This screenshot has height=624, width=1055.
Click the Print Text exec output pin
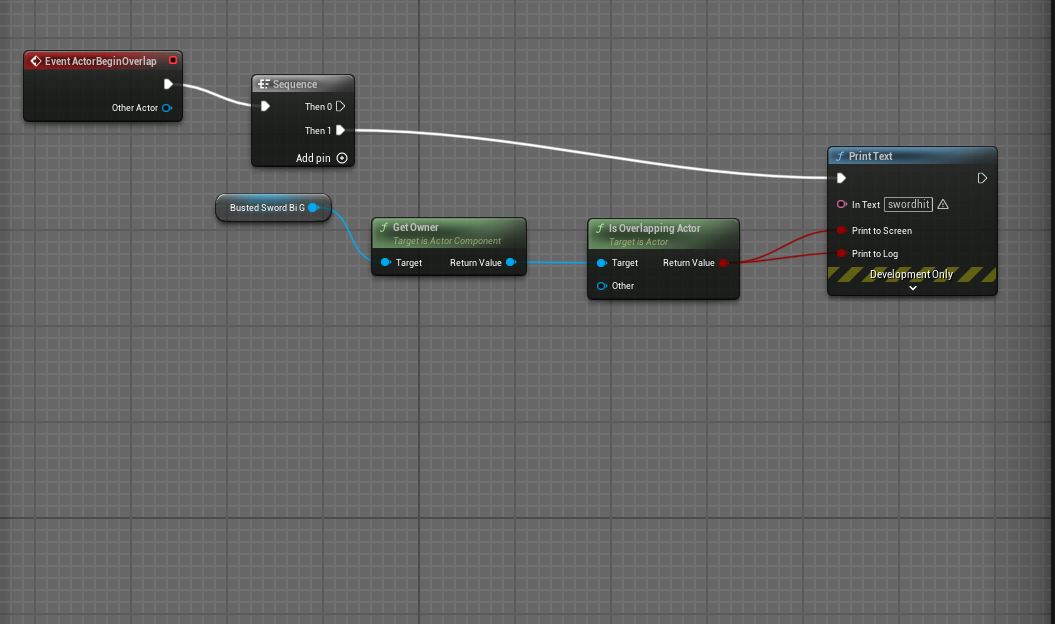pos(982,178)
